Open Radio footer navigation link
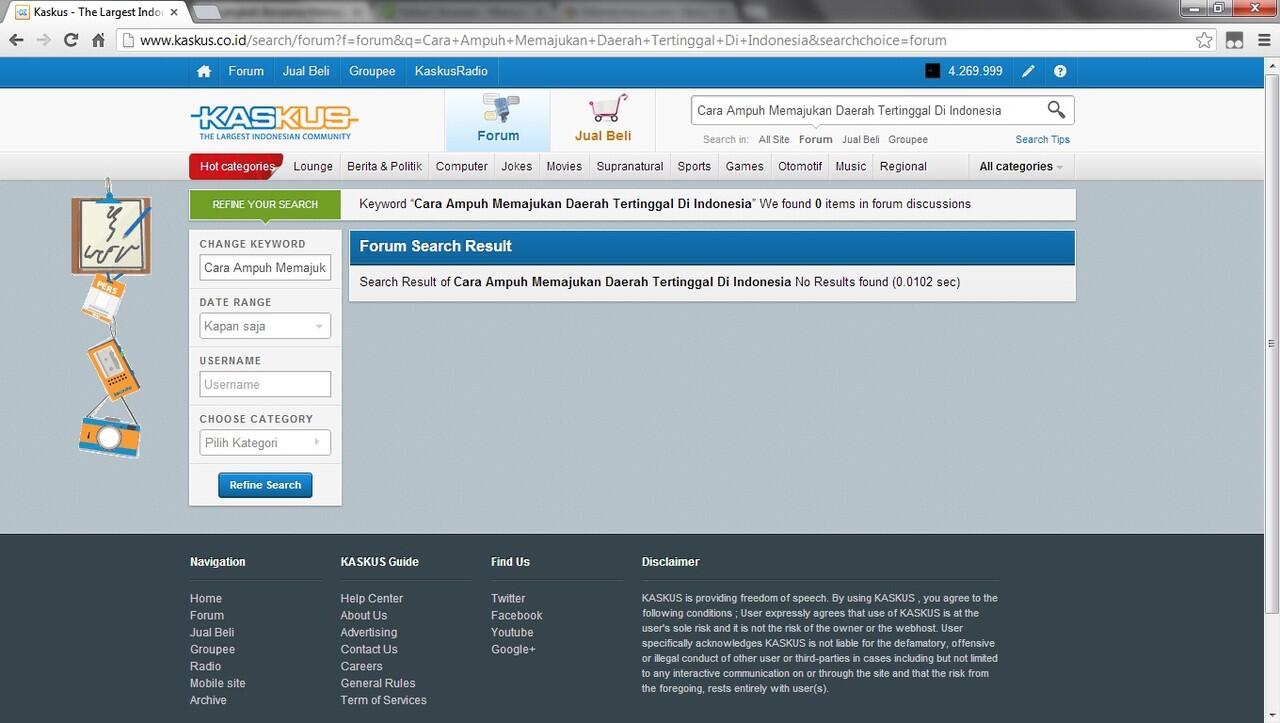1280x723 pixels. point(206,666)
